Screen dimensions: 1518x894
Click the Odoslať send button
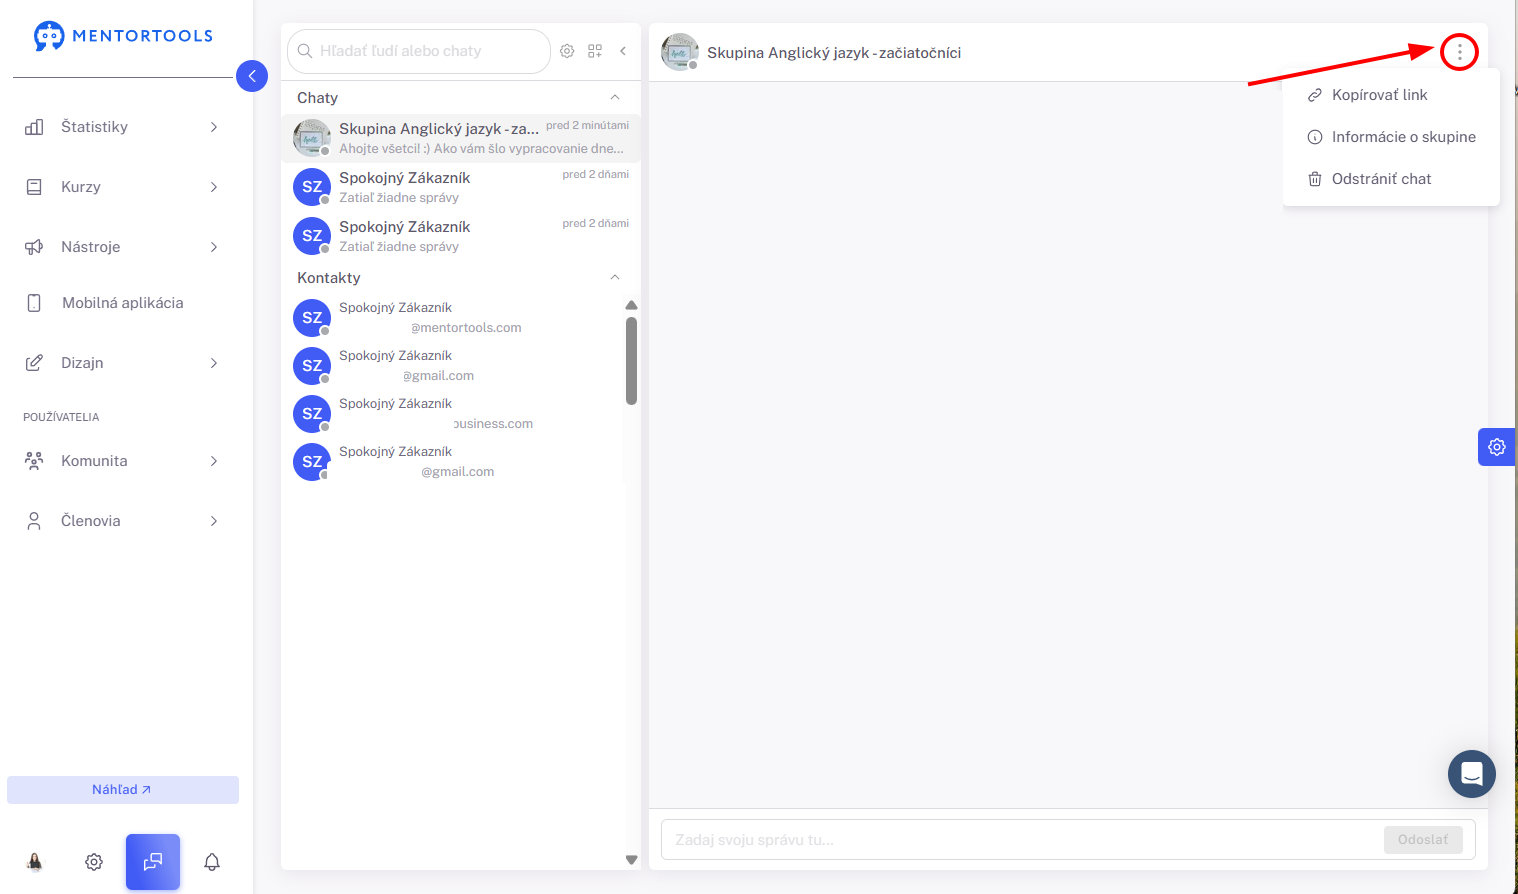(x=1423, y=840)
